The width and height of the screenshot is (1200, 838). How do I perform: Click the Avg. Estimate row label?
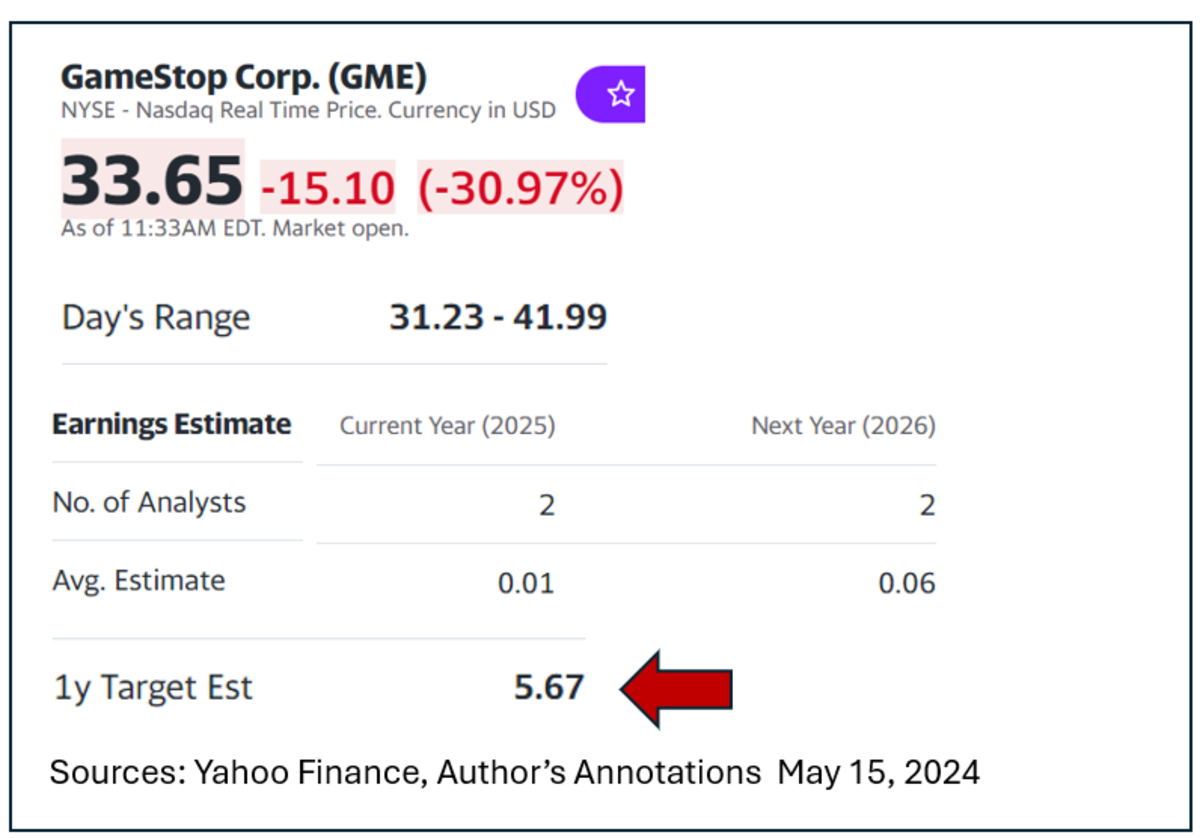pyautogui.click(x=139, y=580)
